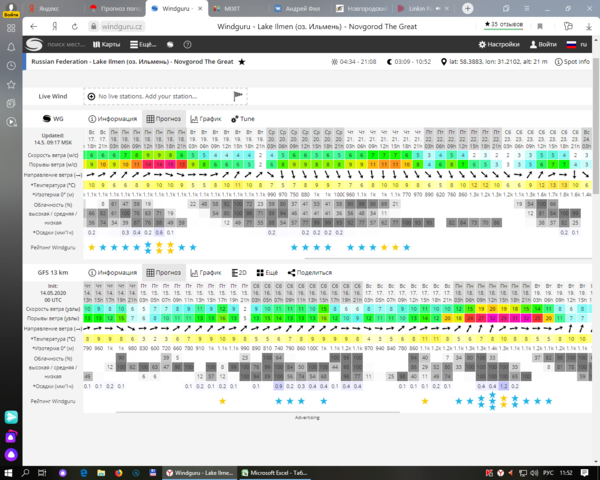
Task: Click the Add your station field
Action: click(x=160, y=95)
